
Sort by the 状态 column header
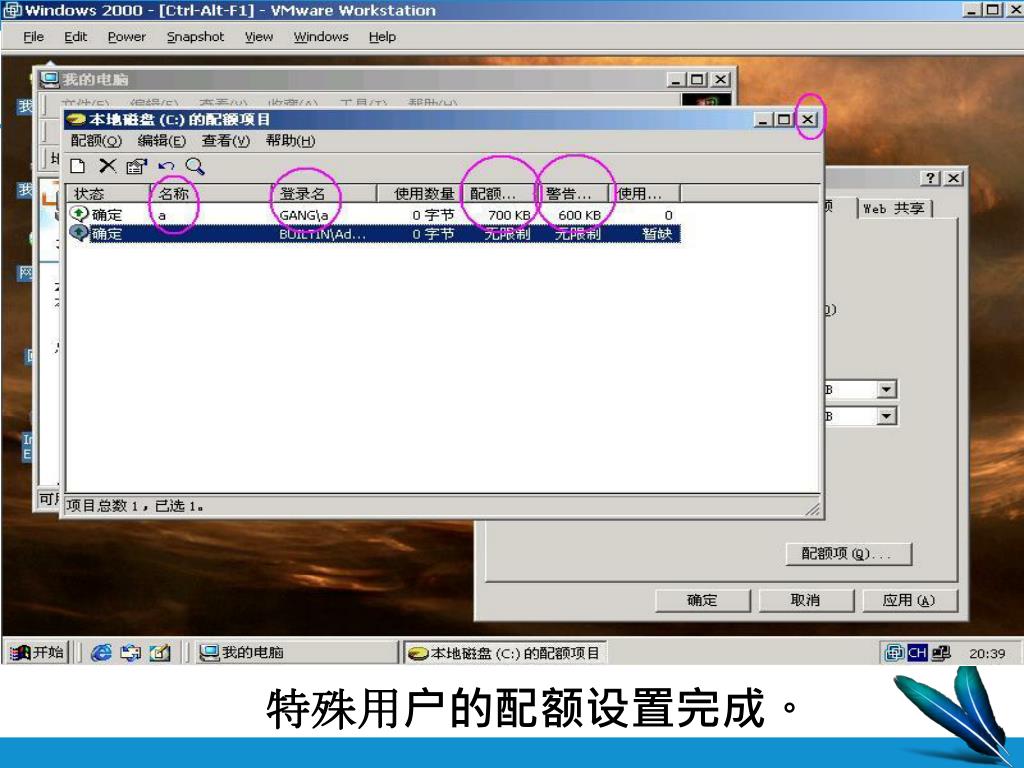coord(109,193)
